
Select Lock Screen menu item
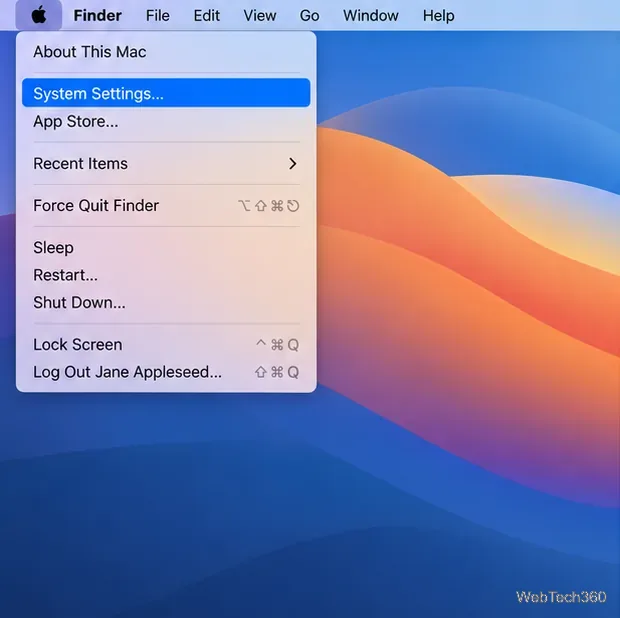(166, 345)
